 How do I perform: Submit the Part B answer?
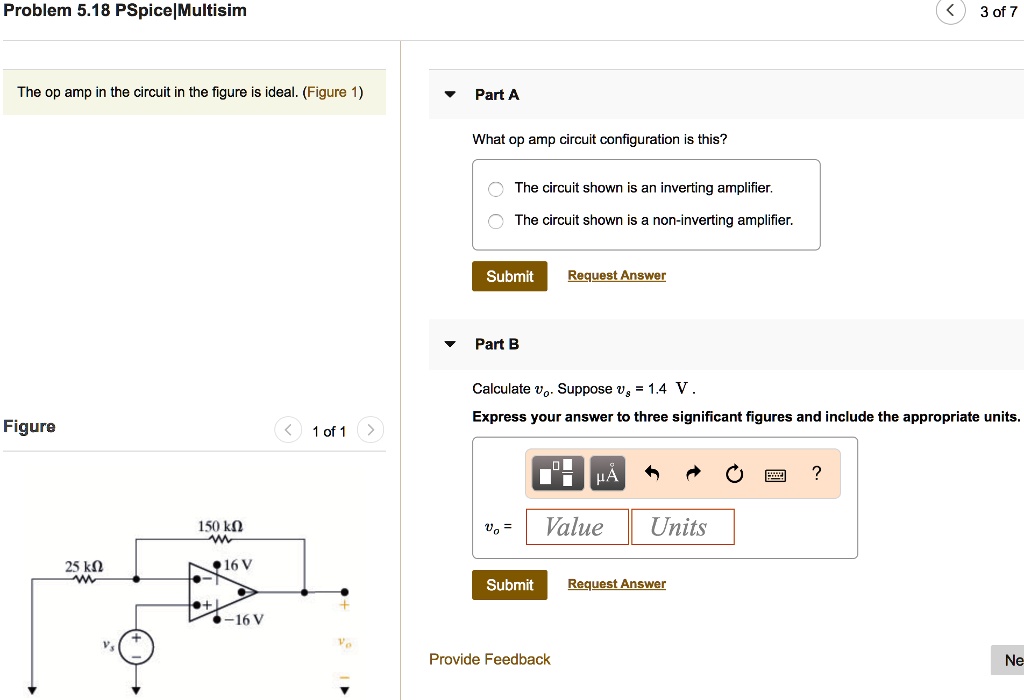(509, 584)
